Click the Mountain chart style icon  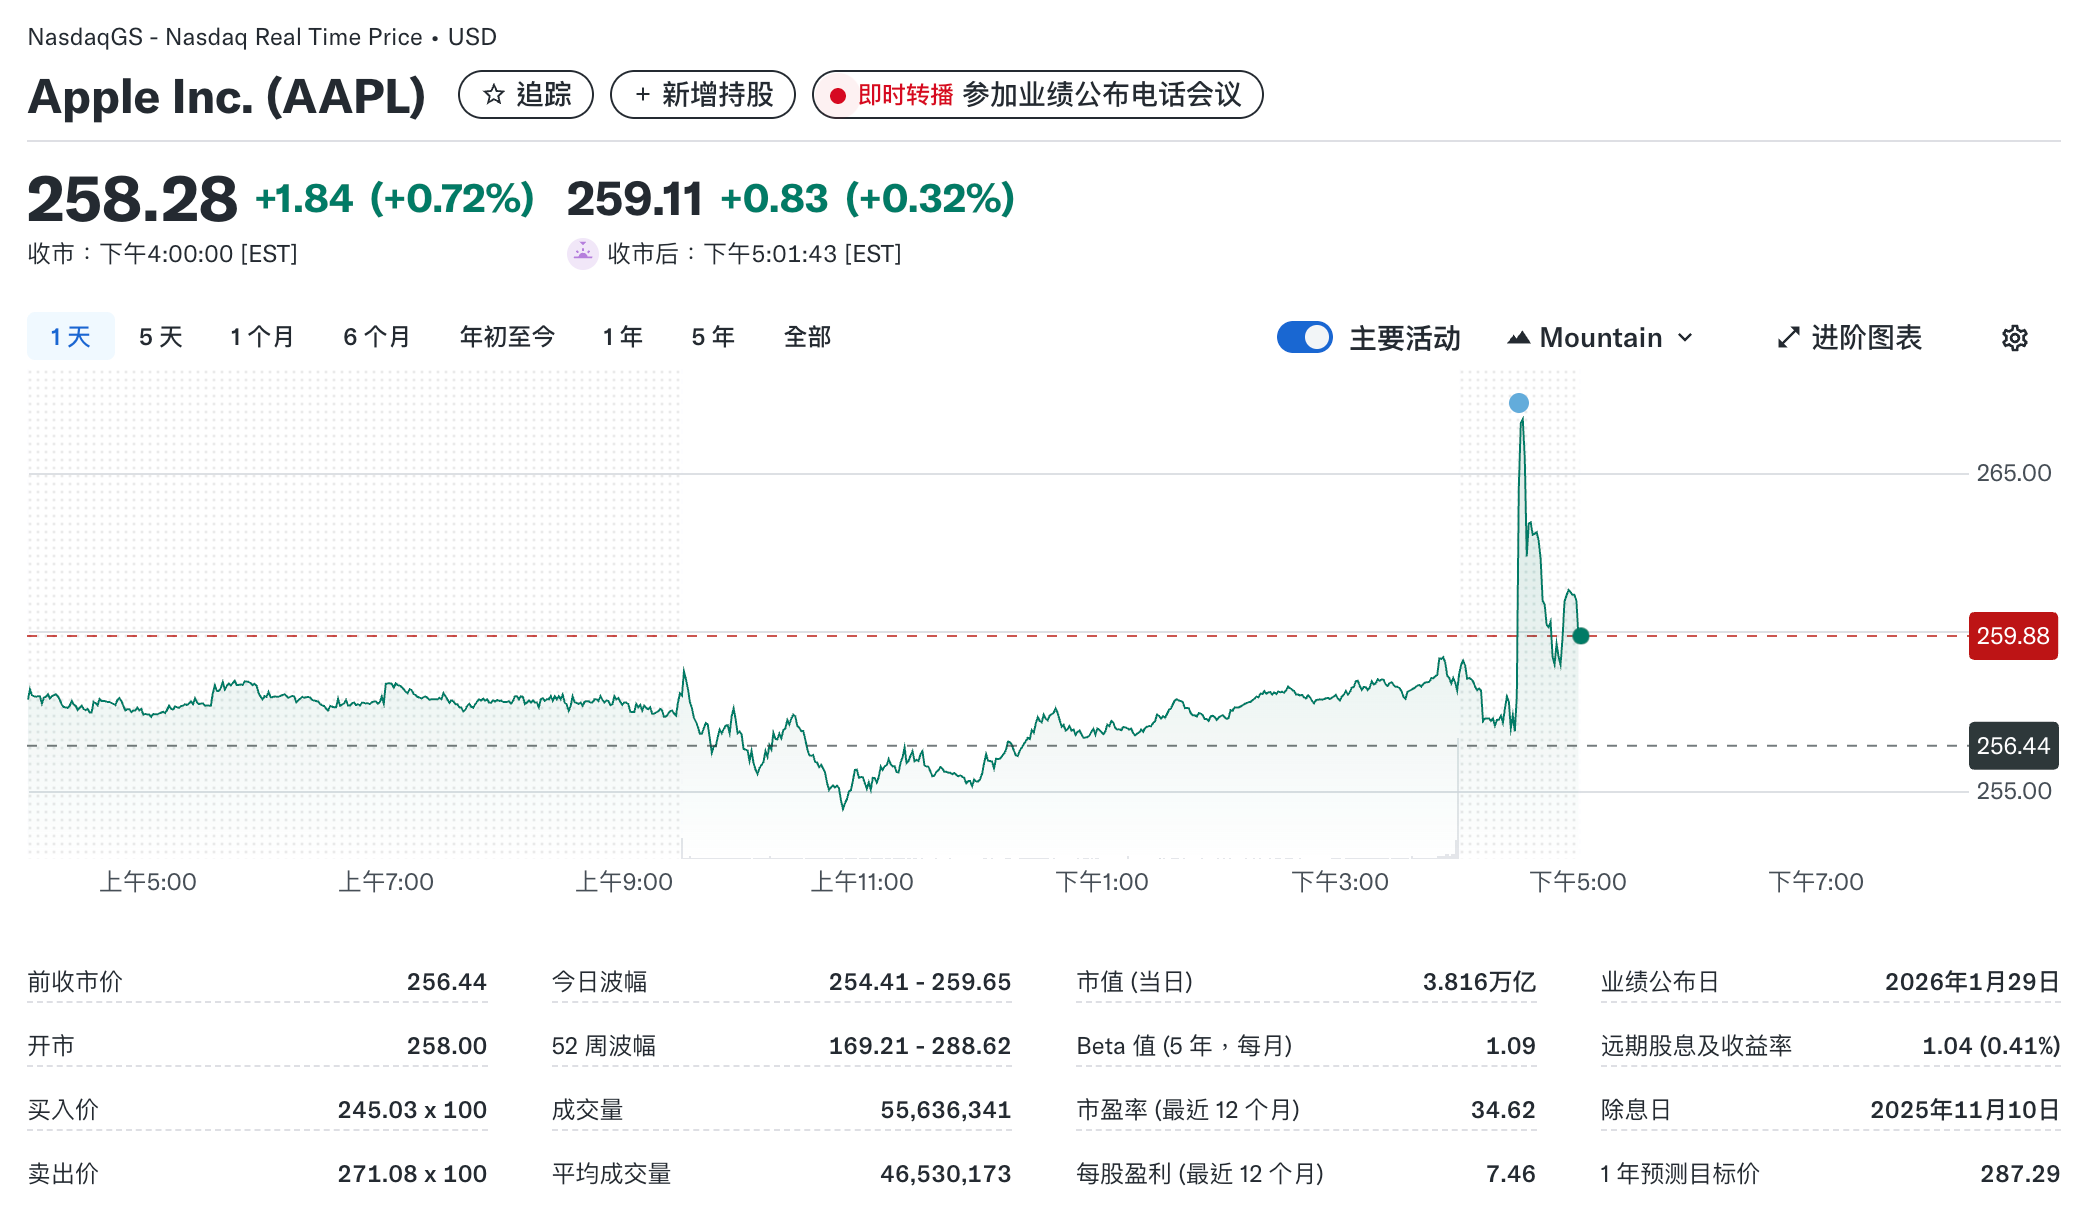pyautogui.click(x=1519, y=338)
